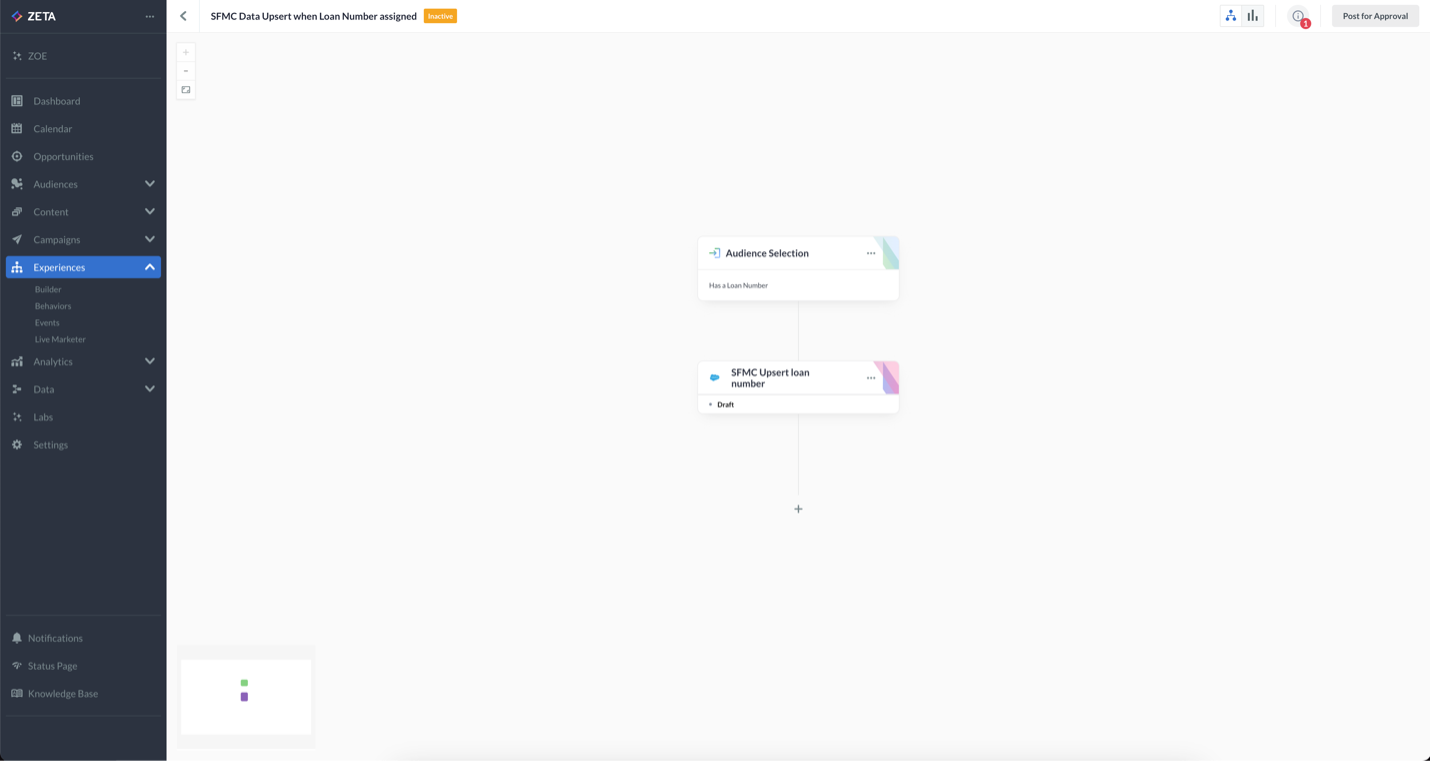
Task: Open the Knowledge Base link
Action: [x=62, y=693]
